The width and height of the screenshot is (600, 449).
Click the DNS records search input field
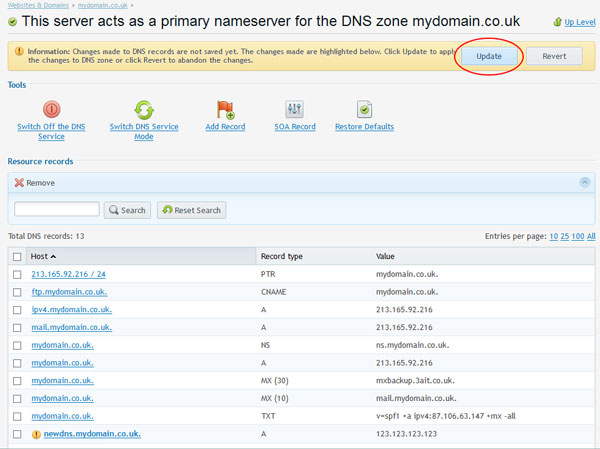pyautogui.click(x=57, y=209)
